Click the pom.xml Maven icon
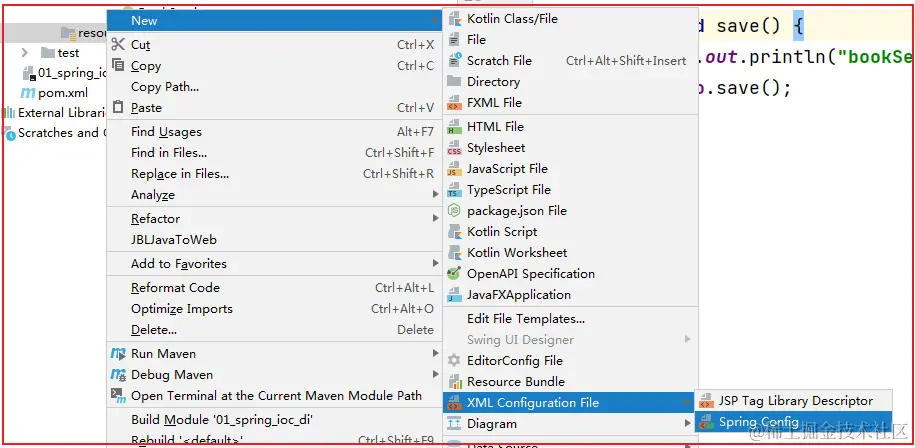 click(28, 93)
